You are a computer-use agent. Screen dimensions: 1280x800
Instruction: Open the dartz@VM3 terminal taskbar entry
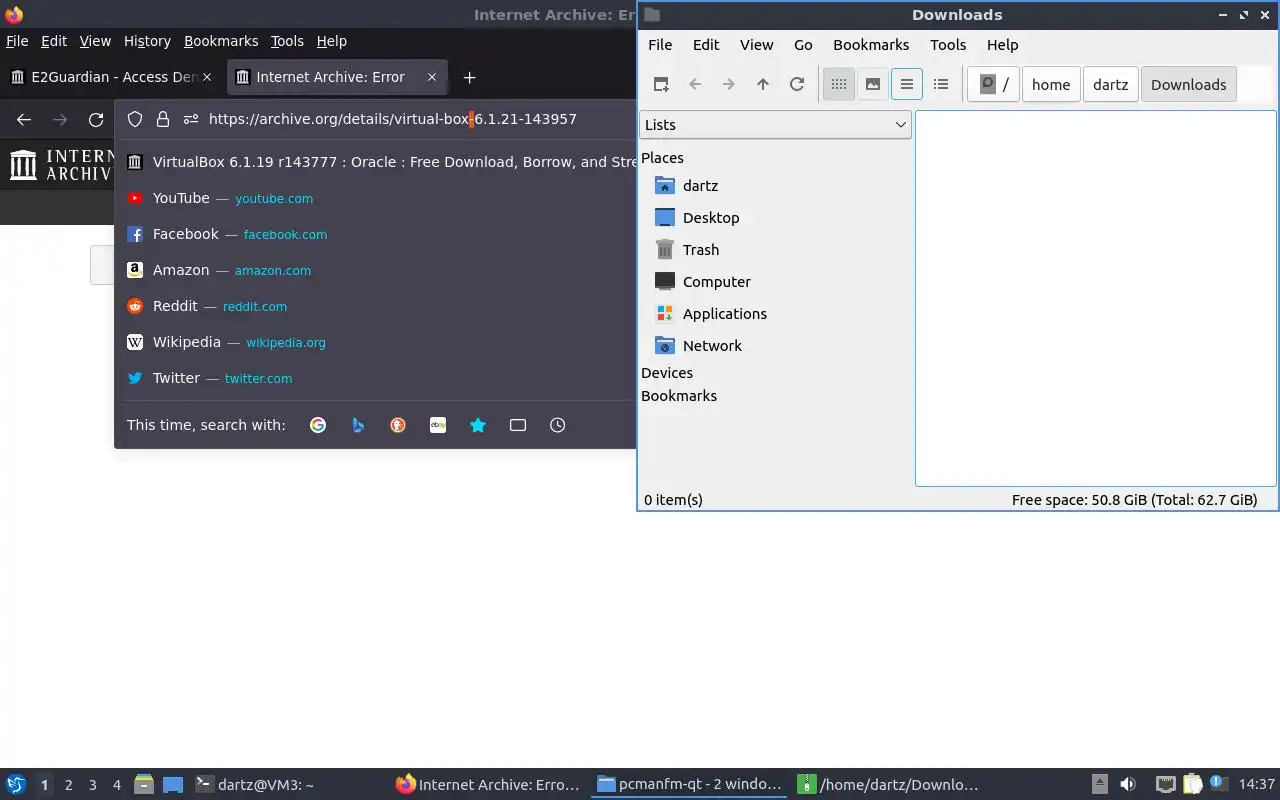pos(254,785)
